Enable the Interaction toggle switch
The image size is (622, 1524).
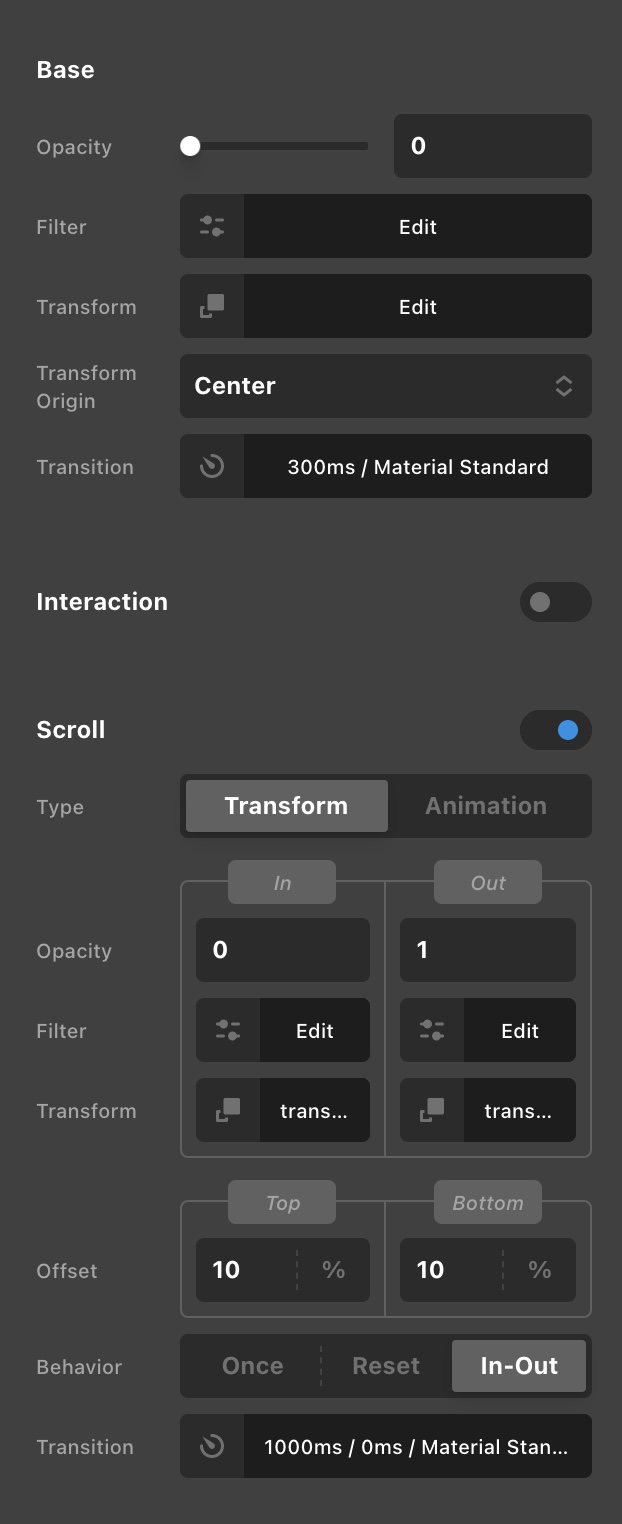tap(555, 602)
